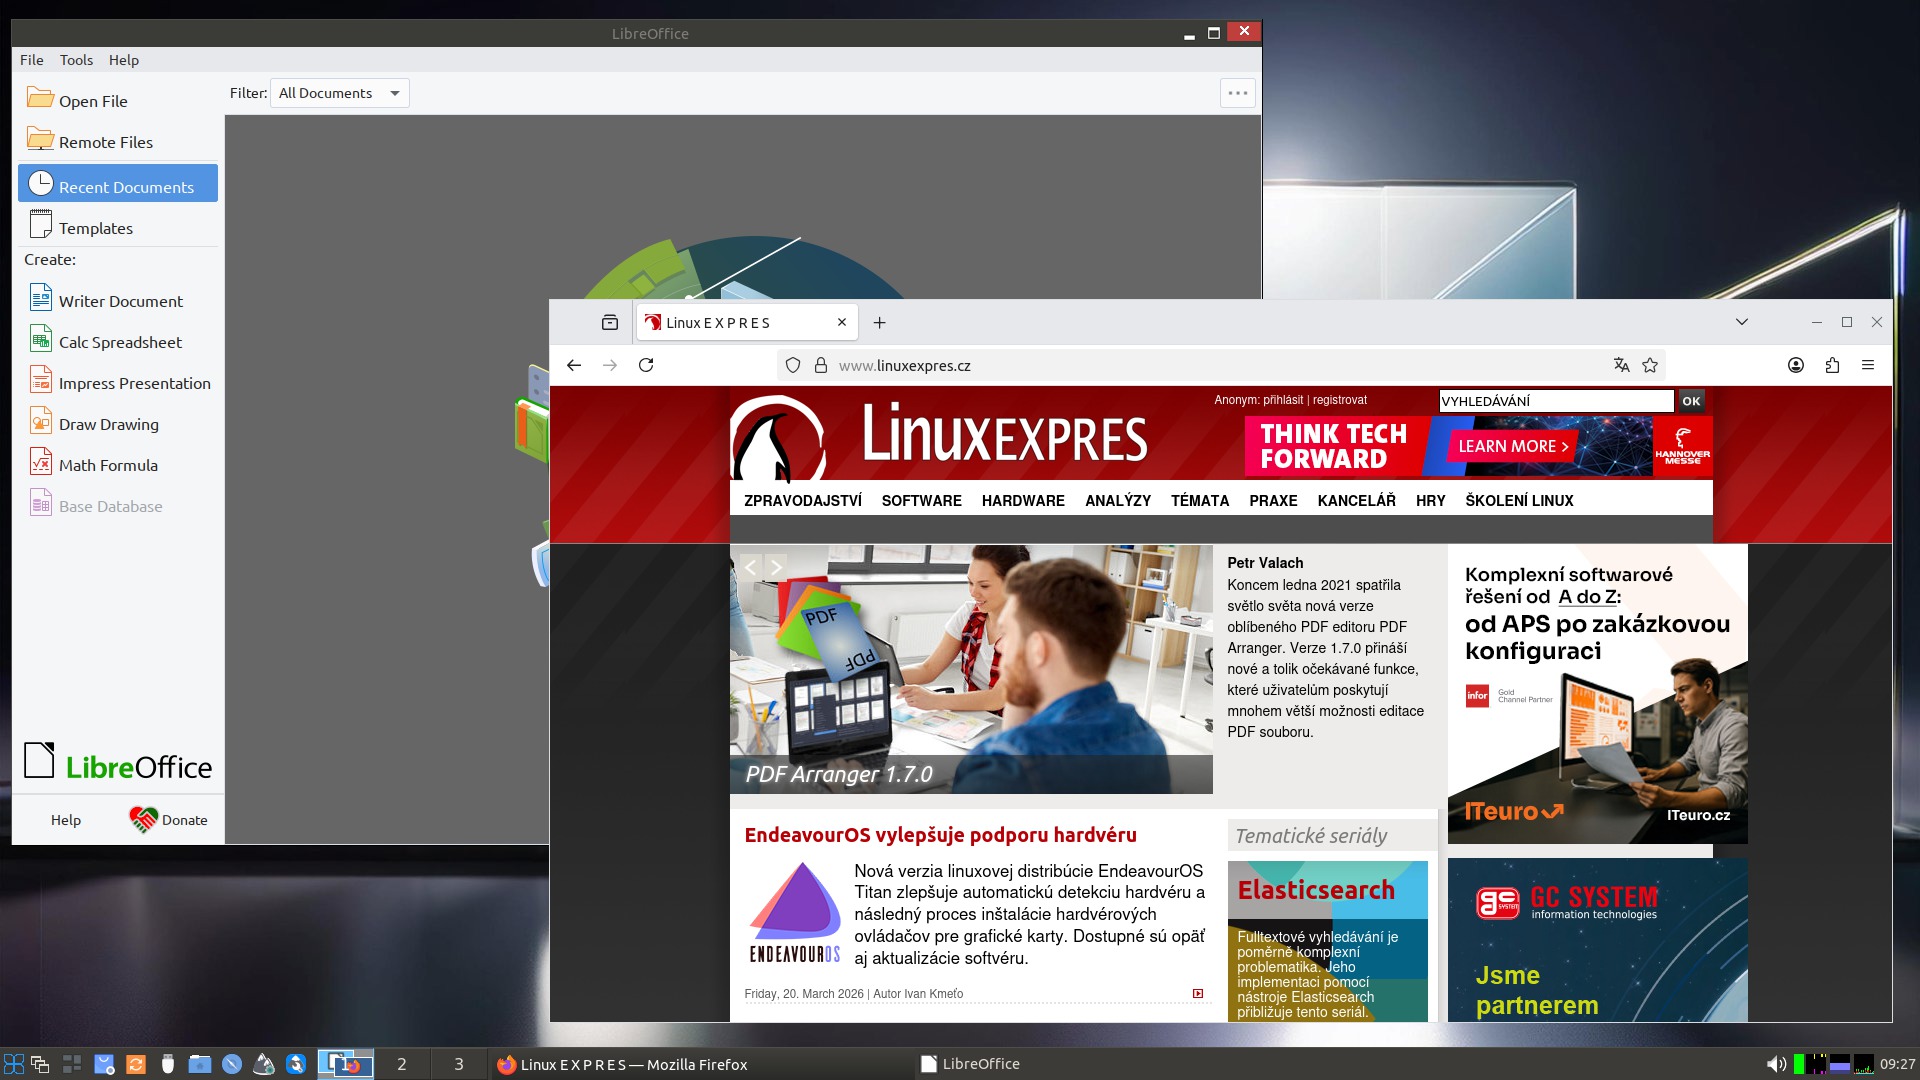Image resolution: width=1920 pixels, height=1080 pixels.
Task: Select the SOFTWARE tab on LinuxEXPRES
Action: 921,500
